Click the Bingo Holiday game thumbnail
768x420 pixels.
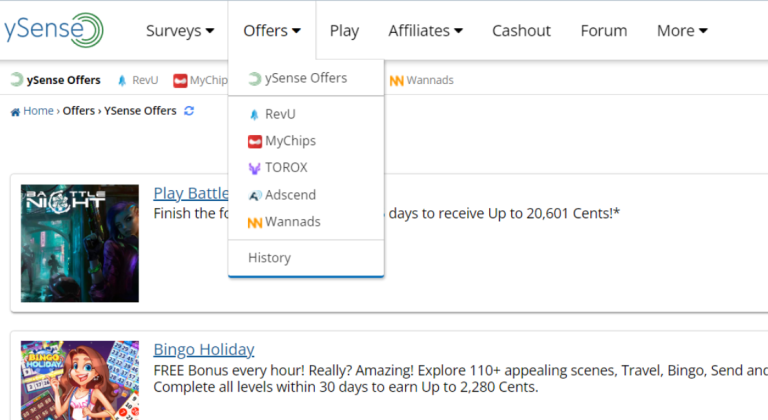pyautogui.click(x=80, y=380)
